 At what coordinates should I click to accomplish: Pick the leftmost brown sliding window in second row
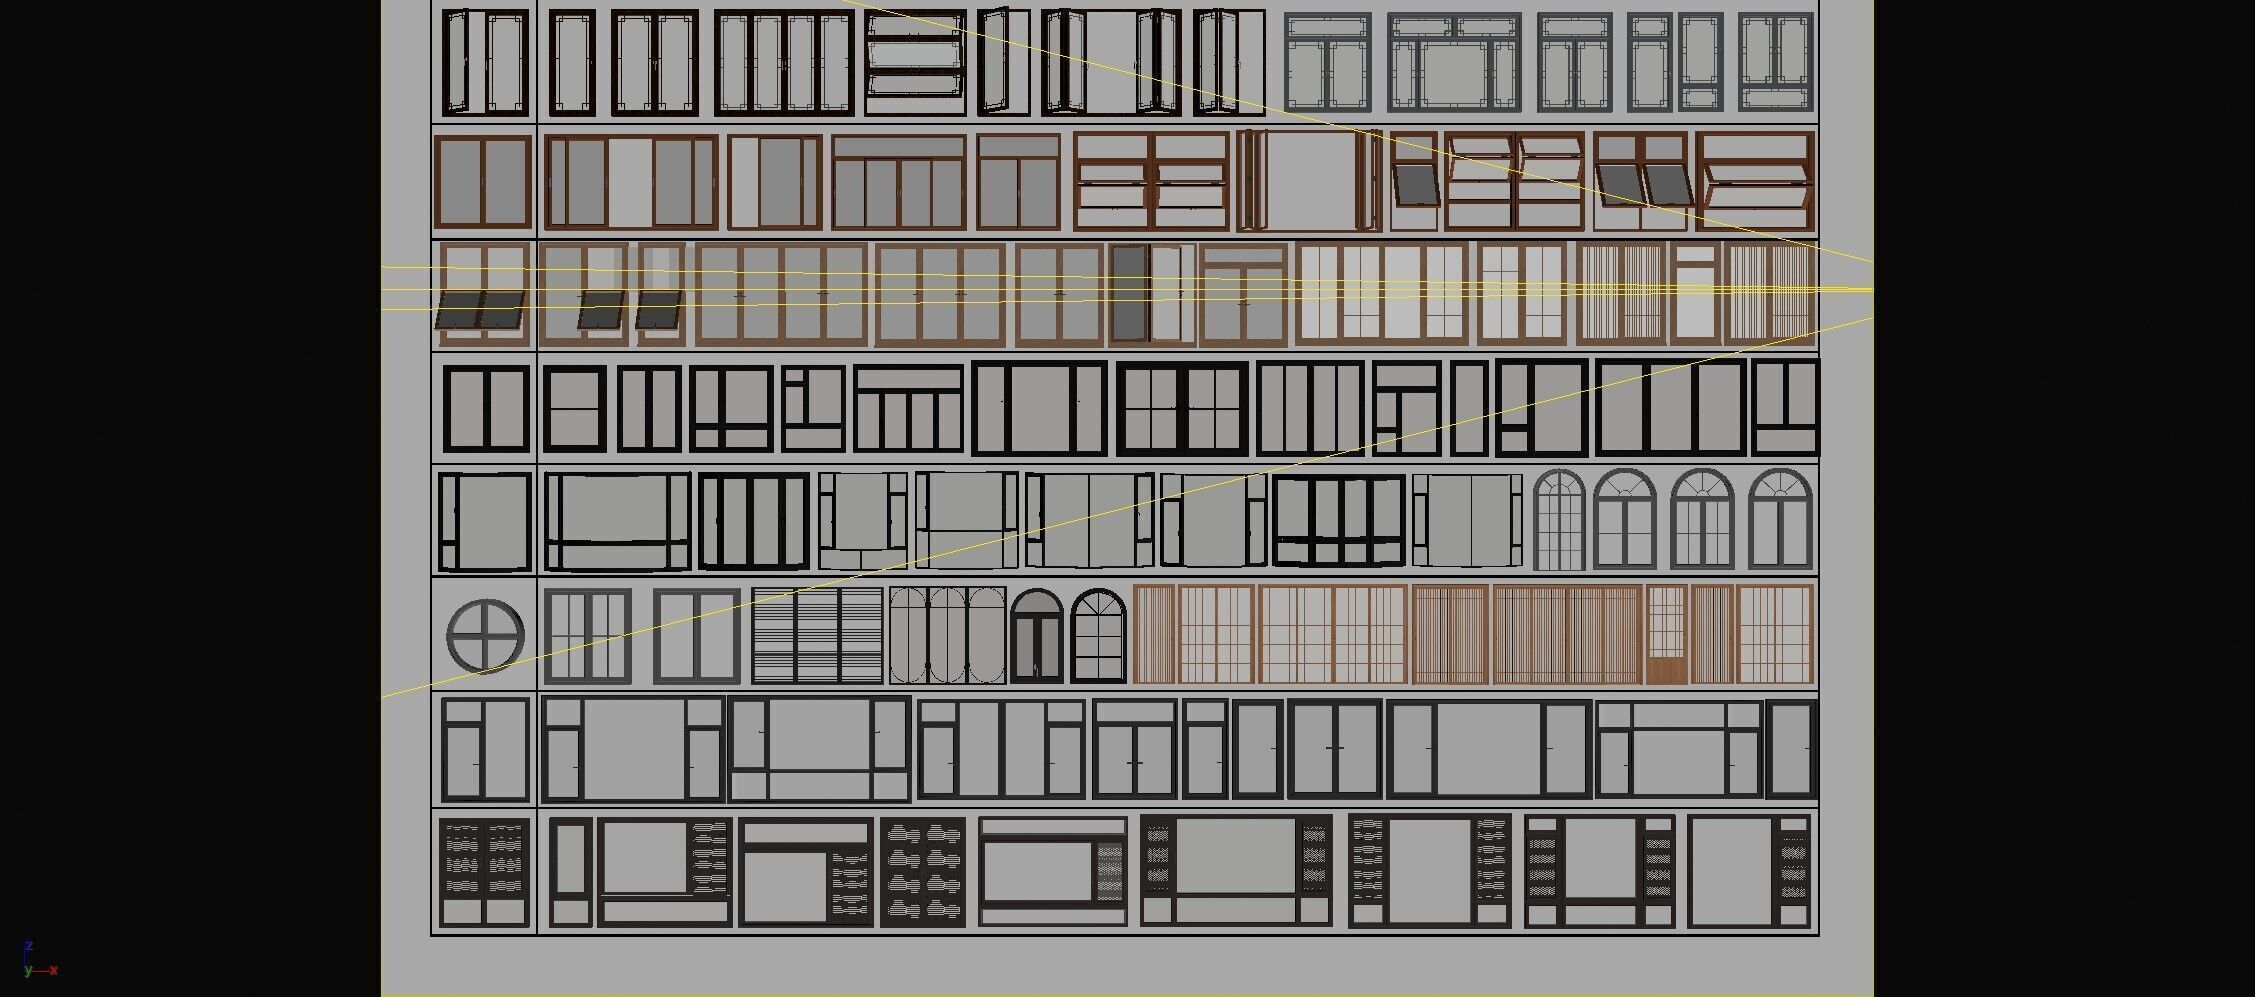[x=483, y=183]
